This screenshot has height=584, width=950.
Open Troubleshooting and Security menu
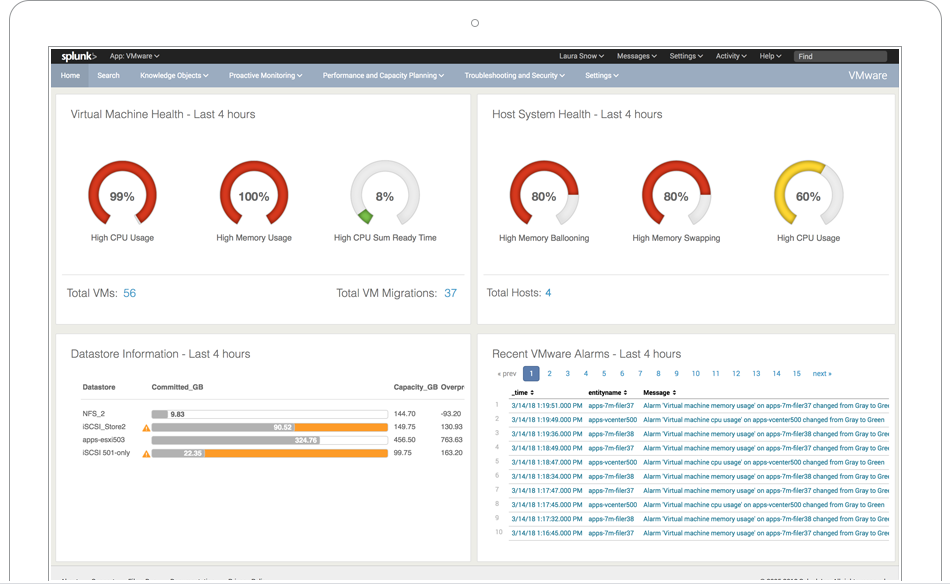515,76
